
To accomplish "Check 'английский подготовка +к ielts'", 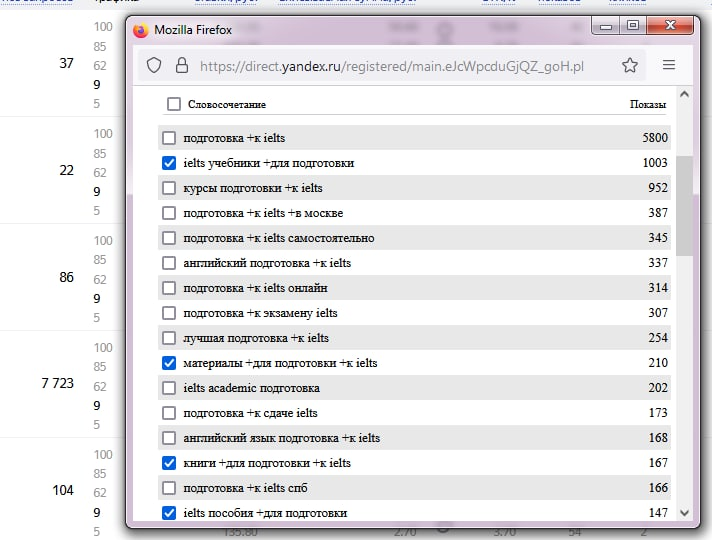I will (169, 263).
